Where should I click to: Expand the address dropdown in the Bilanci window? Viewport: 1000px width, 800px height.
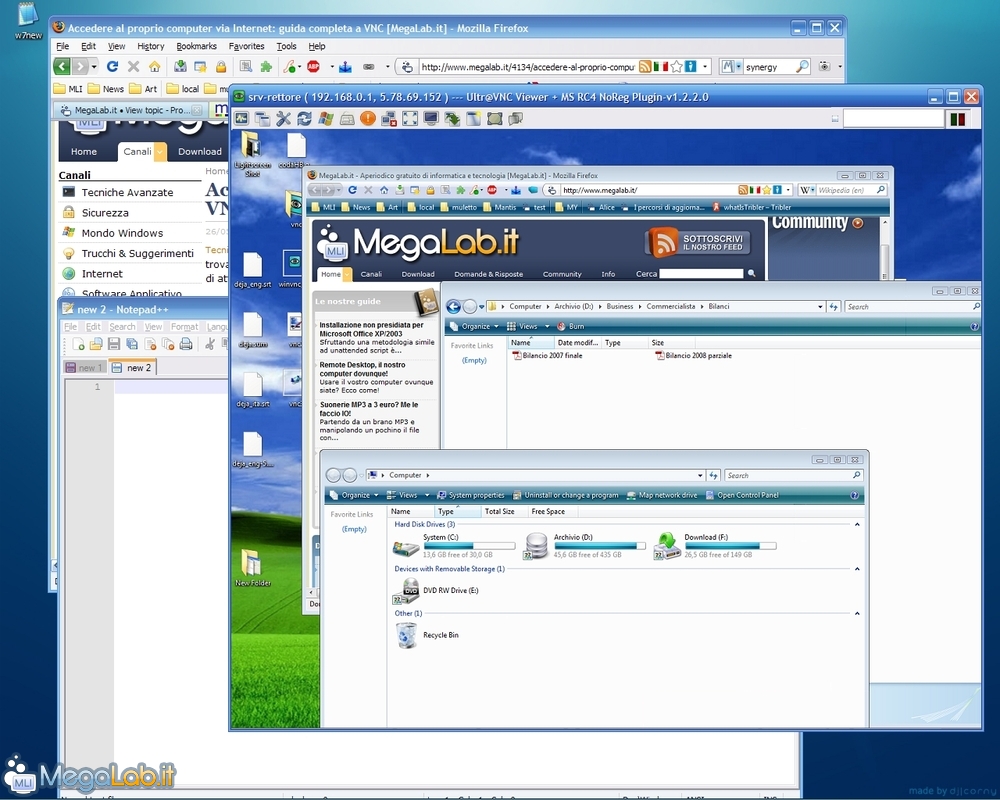[x=820, y=307]
